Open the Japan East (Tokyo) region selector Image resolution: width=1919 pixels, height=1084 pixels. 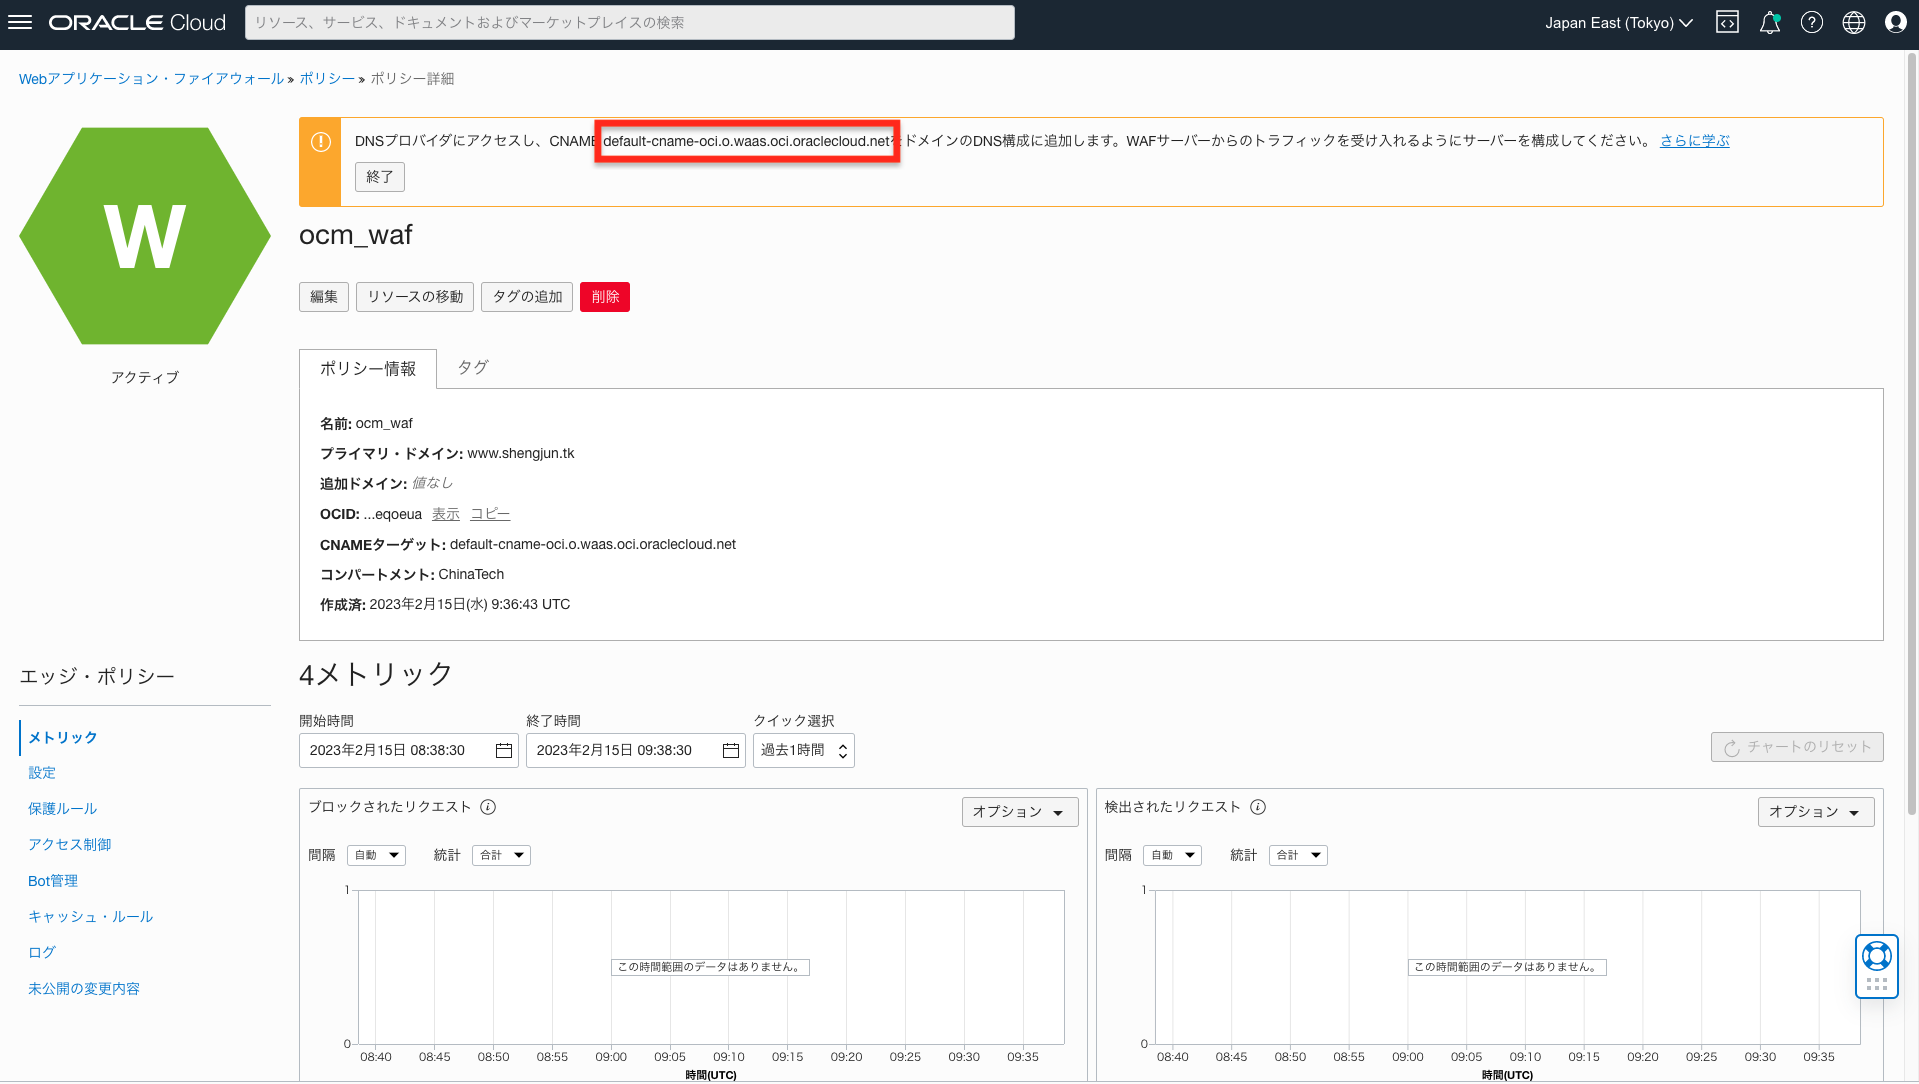pyautogui.click(x=1618, y=22)
